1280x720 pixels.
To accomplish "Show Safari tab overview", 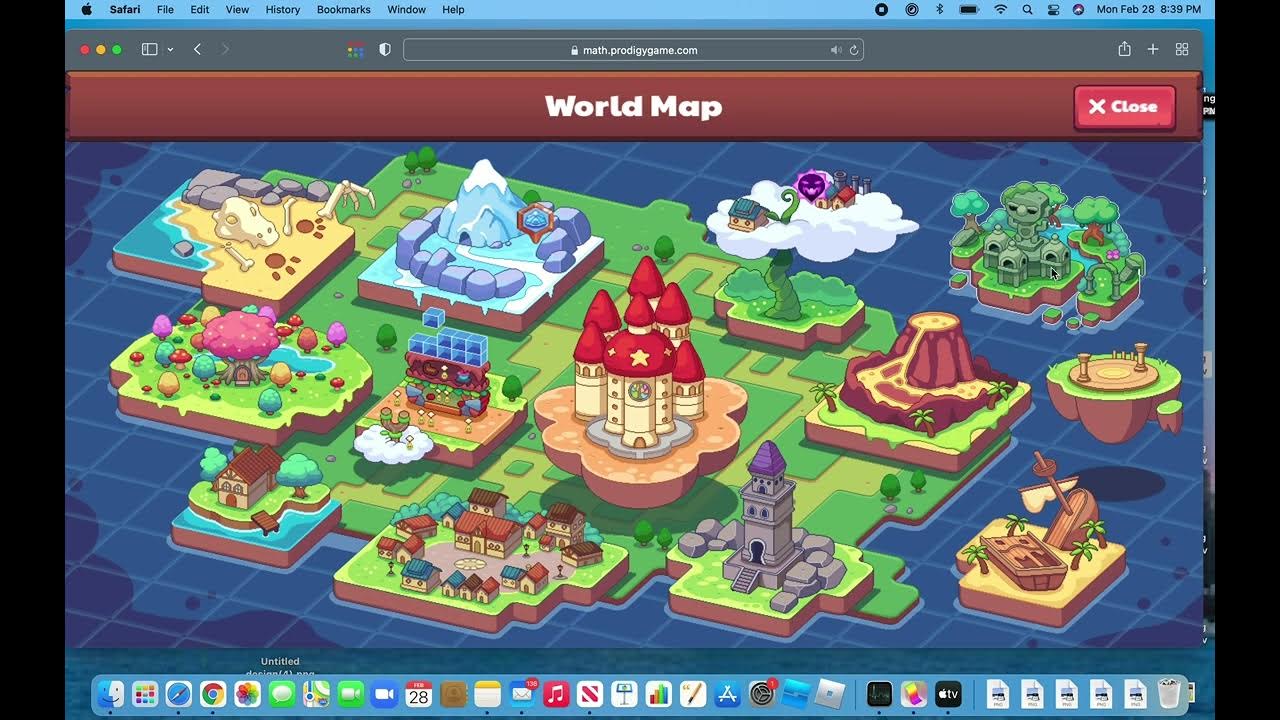I will 1182,49.
